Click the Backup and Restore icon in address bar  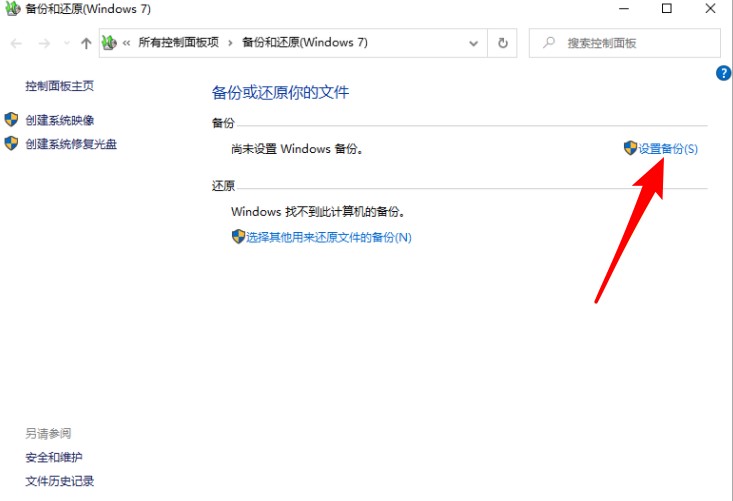(x=109, y=43)
